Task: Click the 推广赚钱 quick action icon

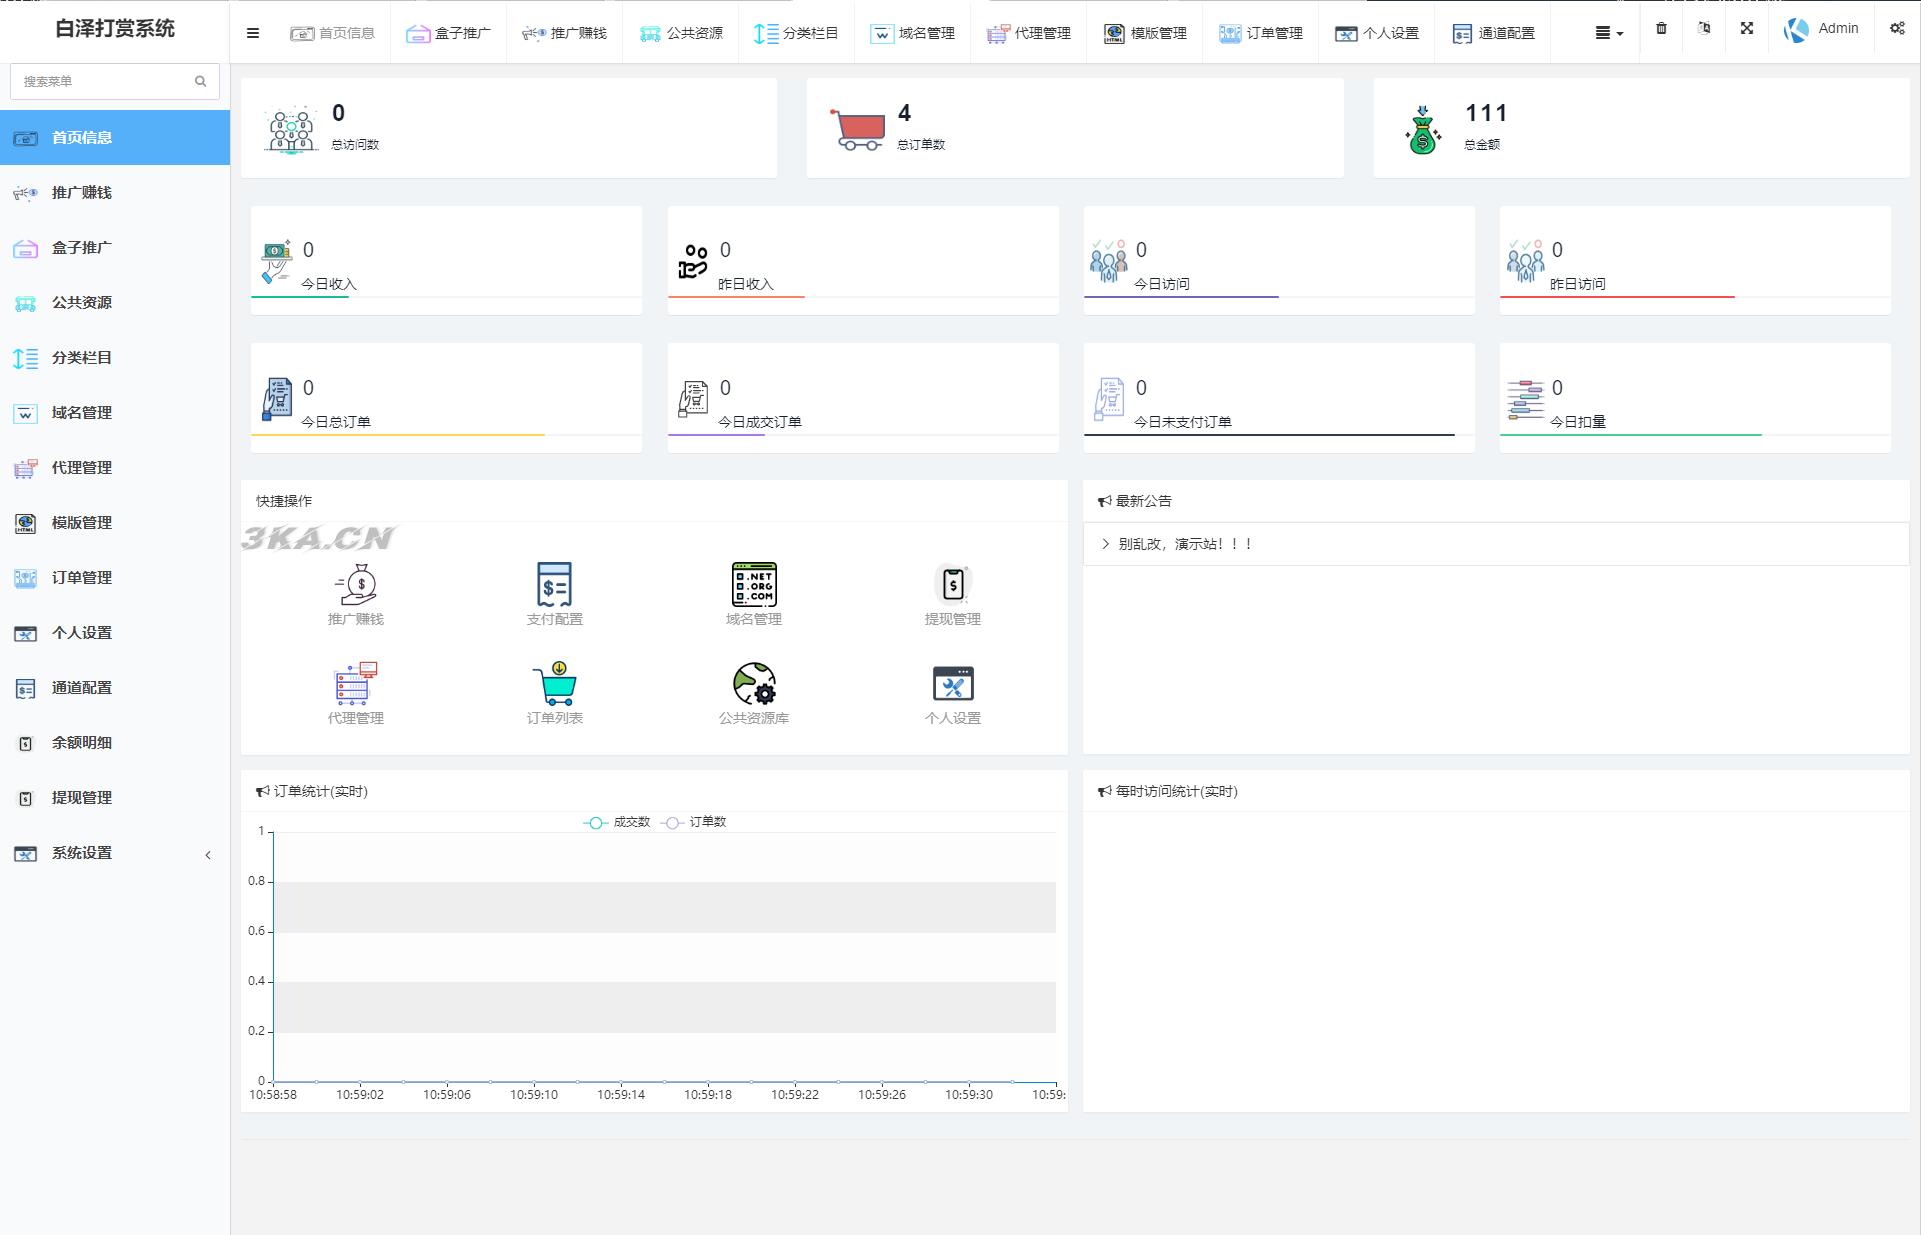Action: tap(355, 585)
